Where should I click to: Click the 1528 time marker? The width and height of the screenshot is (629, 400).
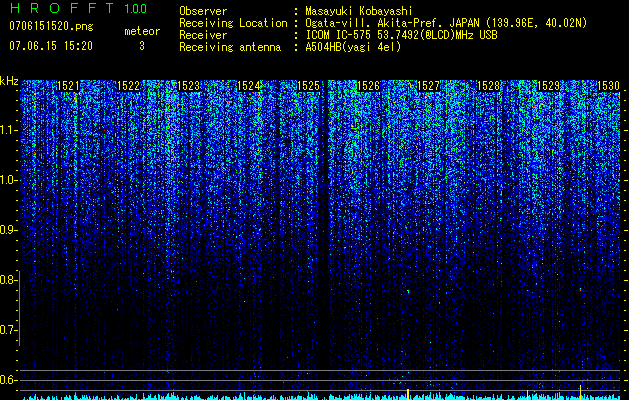click(488, 86)
